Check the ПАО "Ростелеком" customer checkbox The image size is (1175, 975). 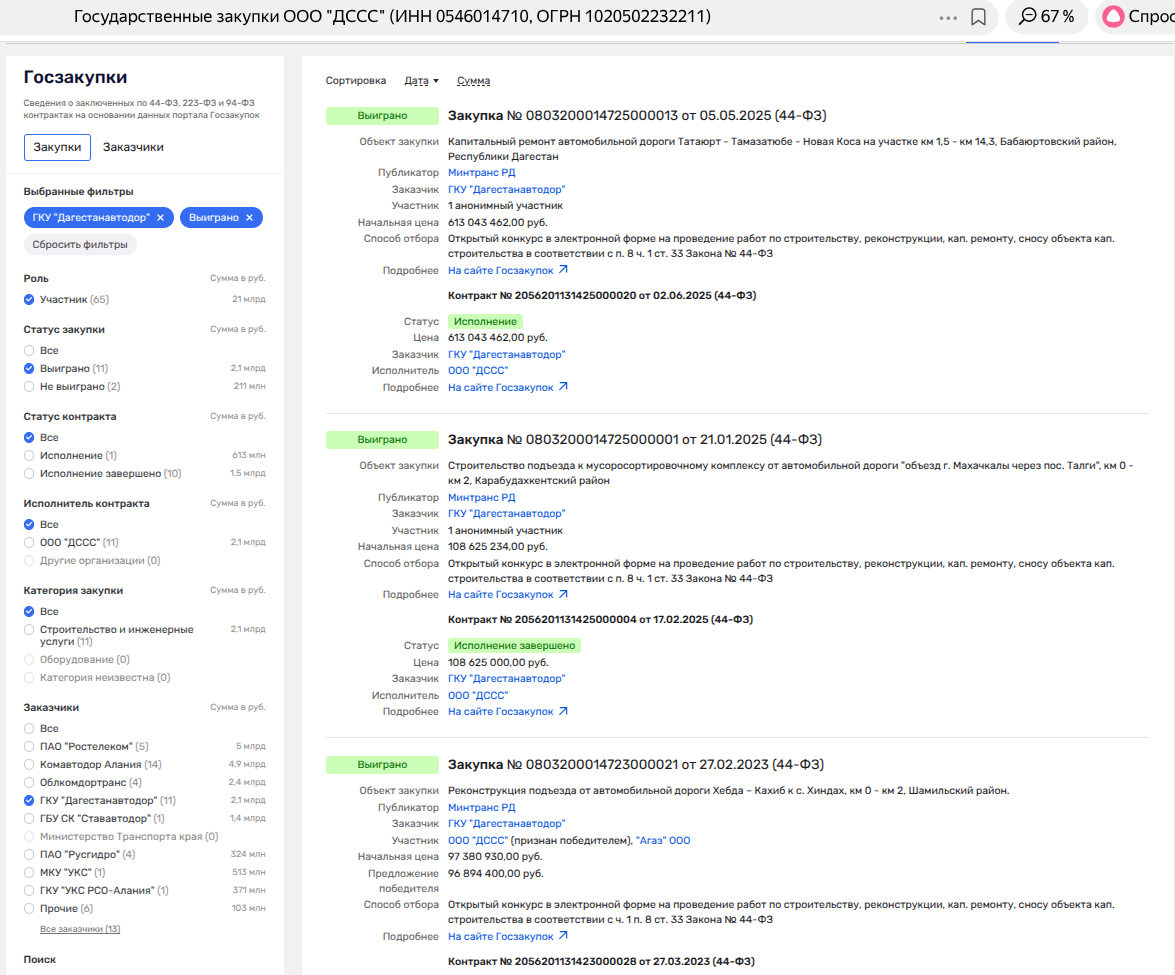click(30, 747)
